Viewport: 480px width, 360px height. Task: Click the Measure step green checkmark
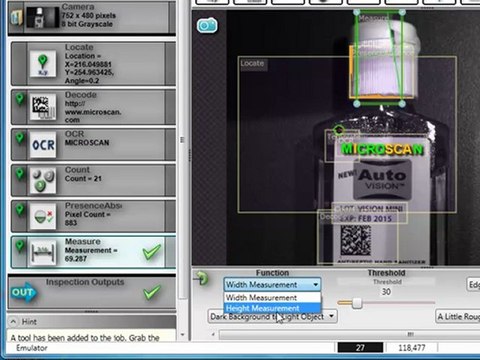click(152, 252)
